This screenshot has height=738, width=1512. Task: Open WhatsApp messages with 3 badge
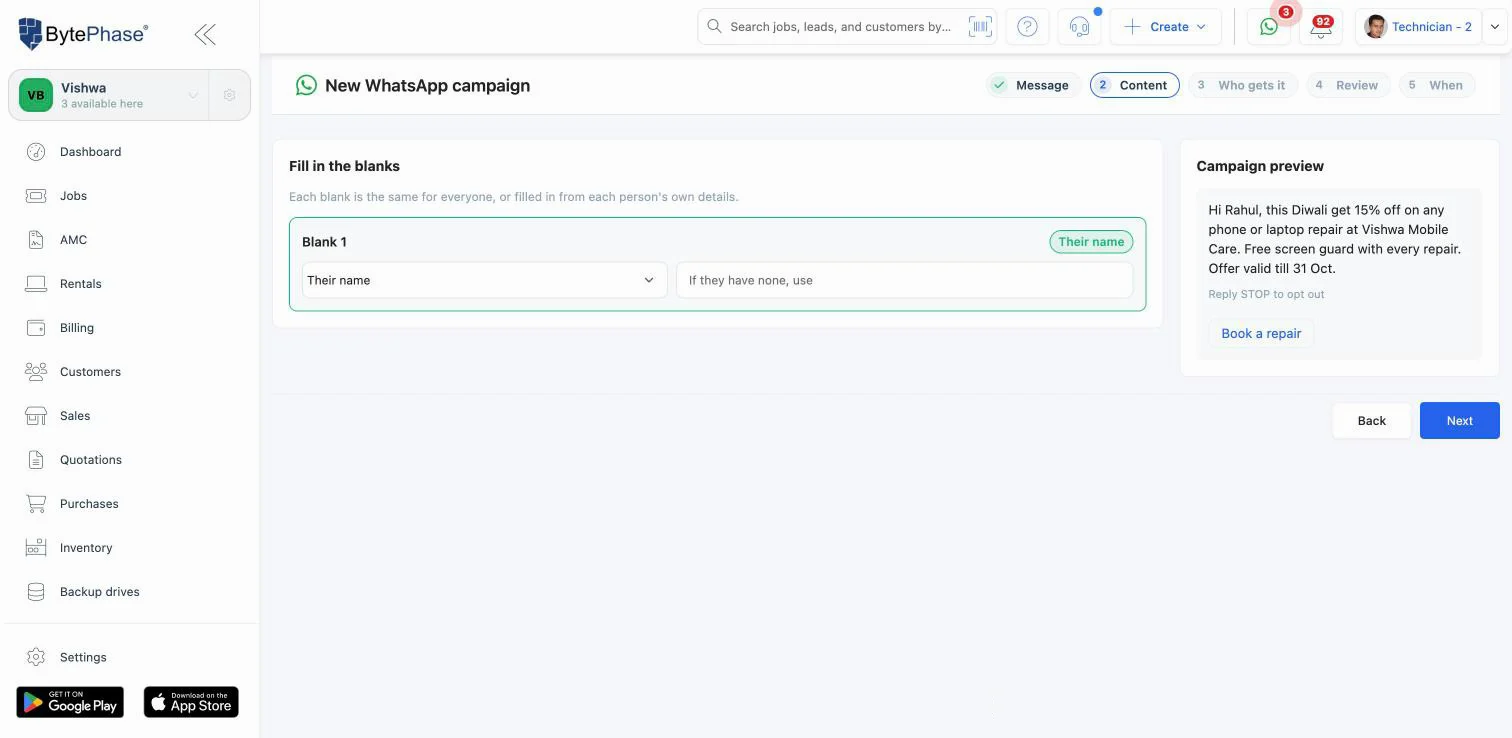[x=1269, y=27]
